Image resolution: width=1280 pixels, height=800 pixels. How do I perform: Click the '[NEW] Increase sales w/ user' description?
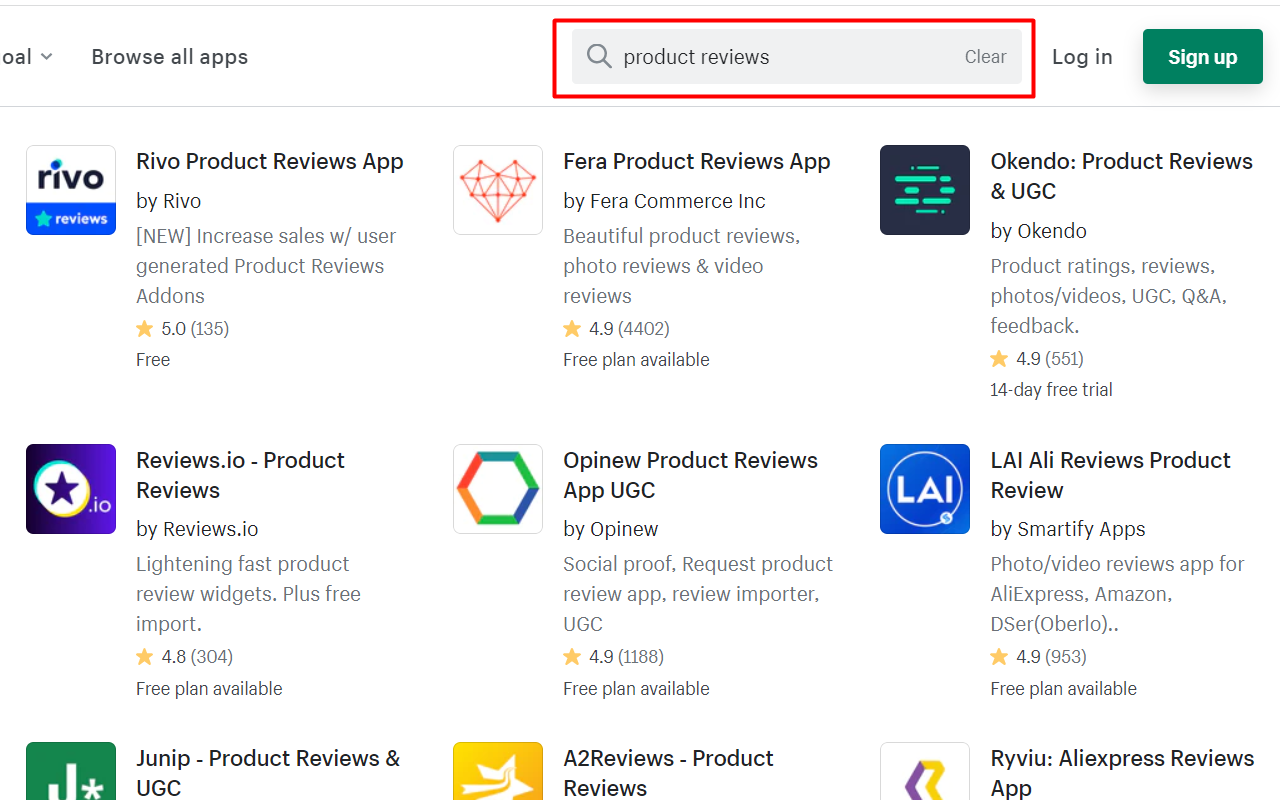point(266,266)
